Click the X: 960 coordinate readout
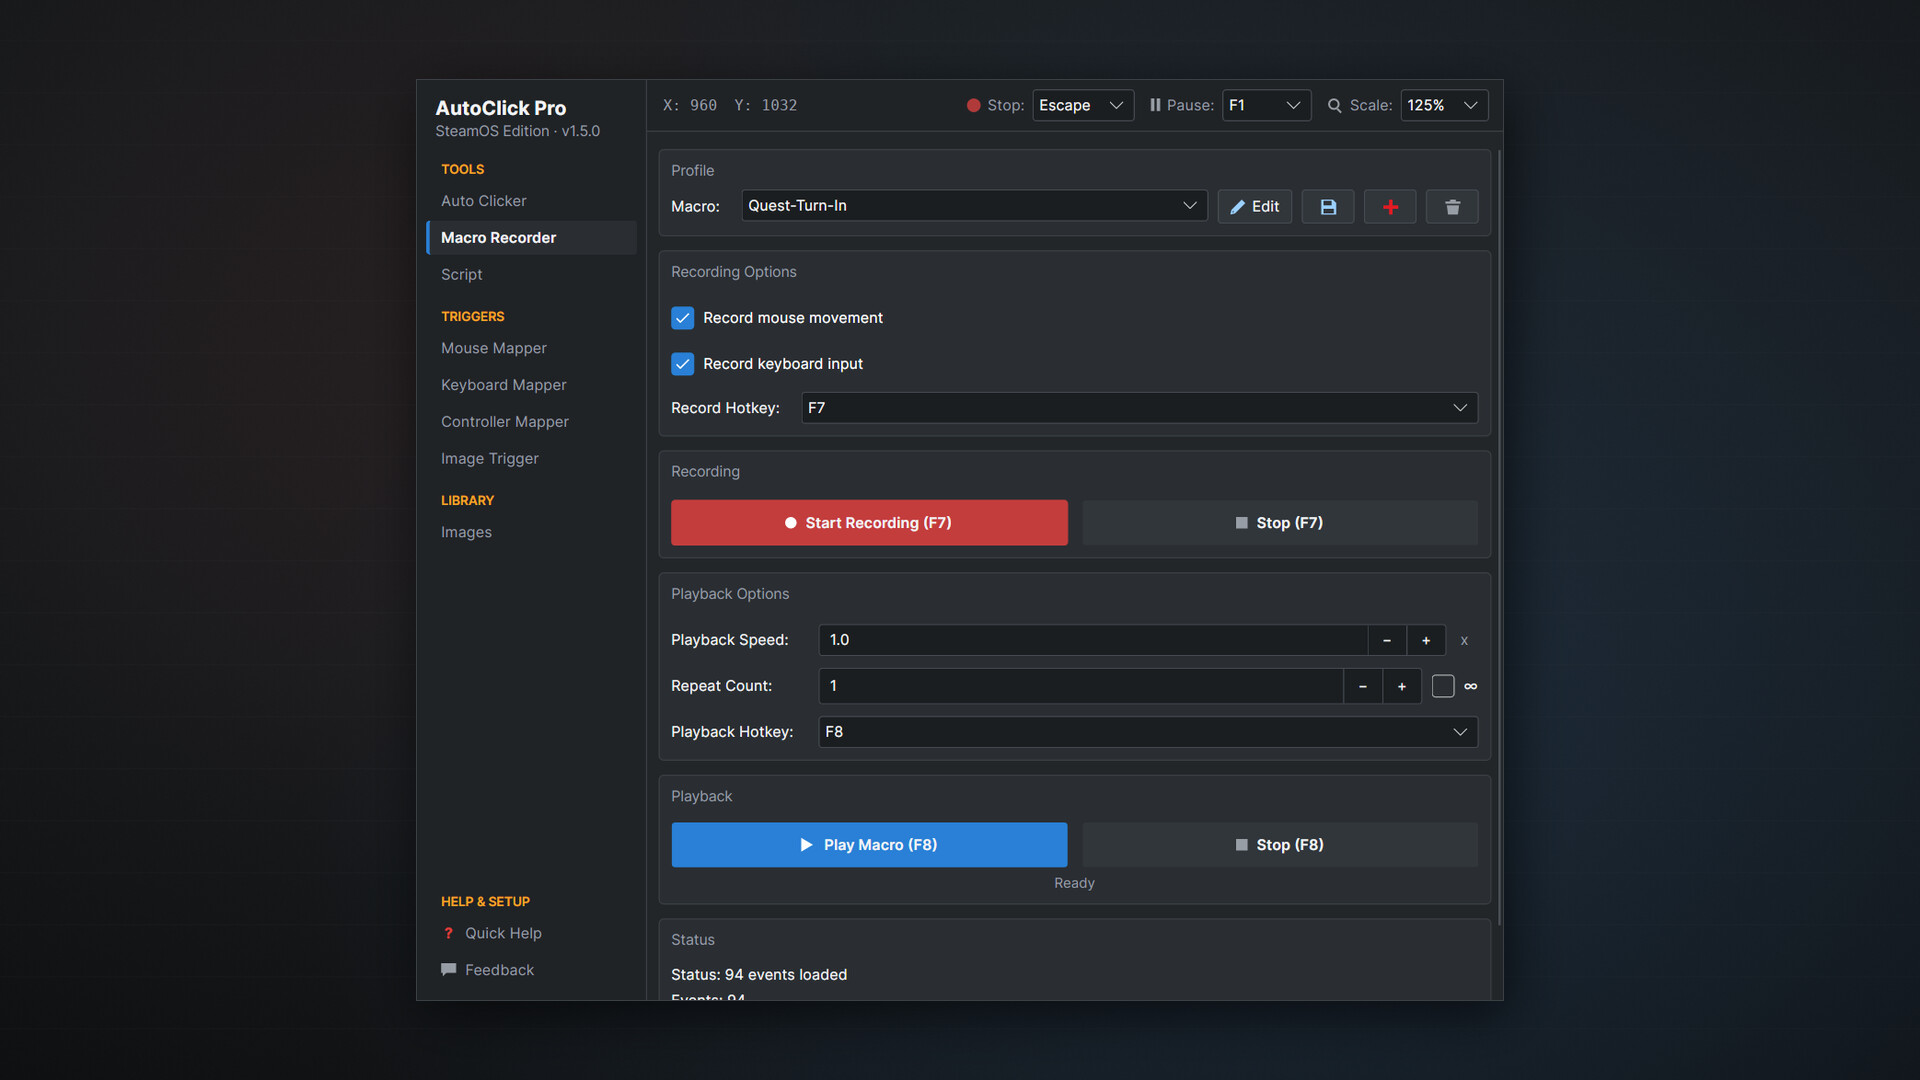1920x1080 pixels. tap(690, 105)
